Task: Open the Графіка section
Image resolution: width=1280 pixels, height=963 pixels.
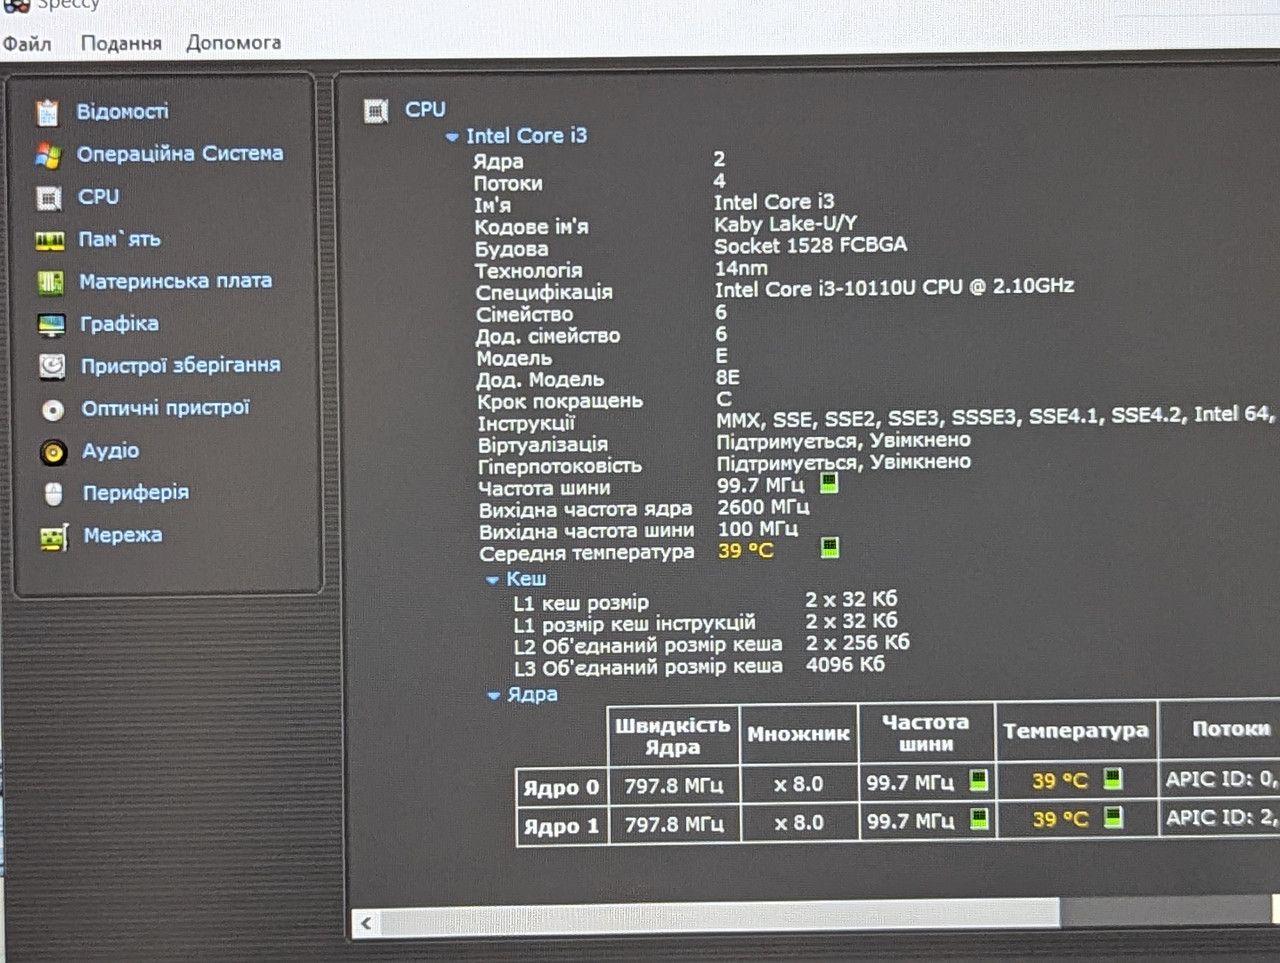Action: tap(119, 324)
